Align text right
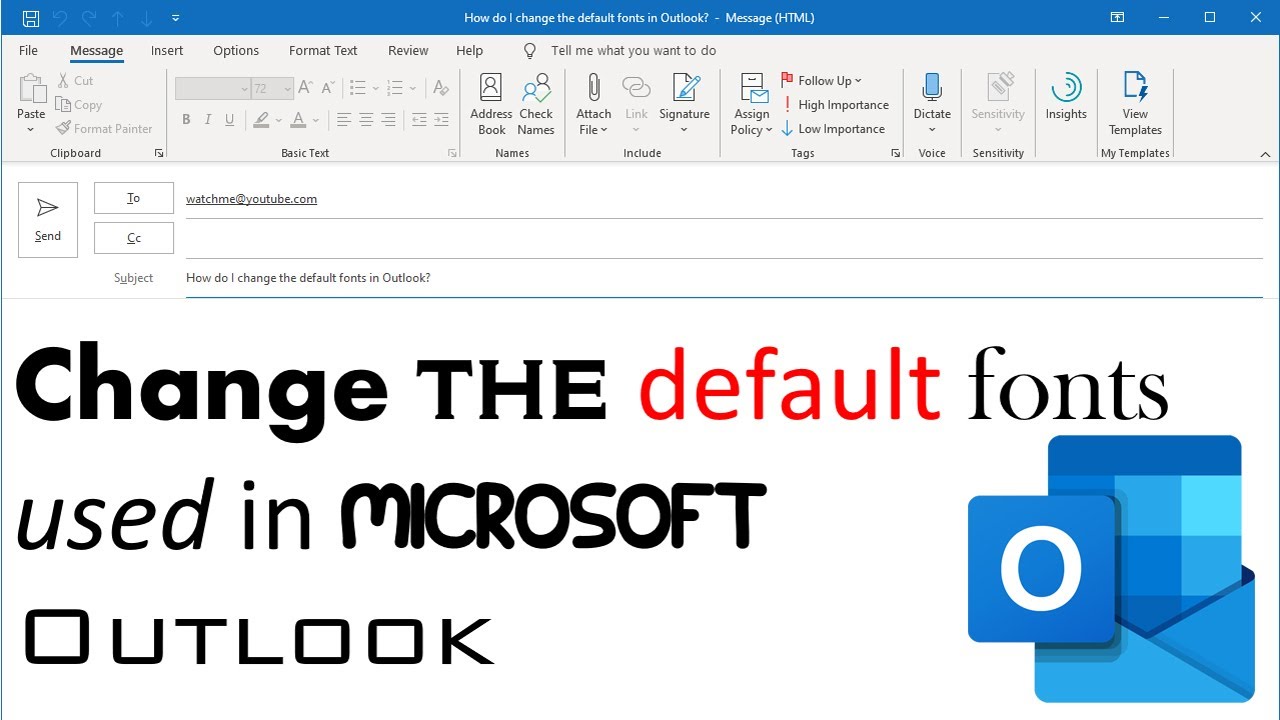The width and height of the screenshot is (1280, 720). pos(388,120)
